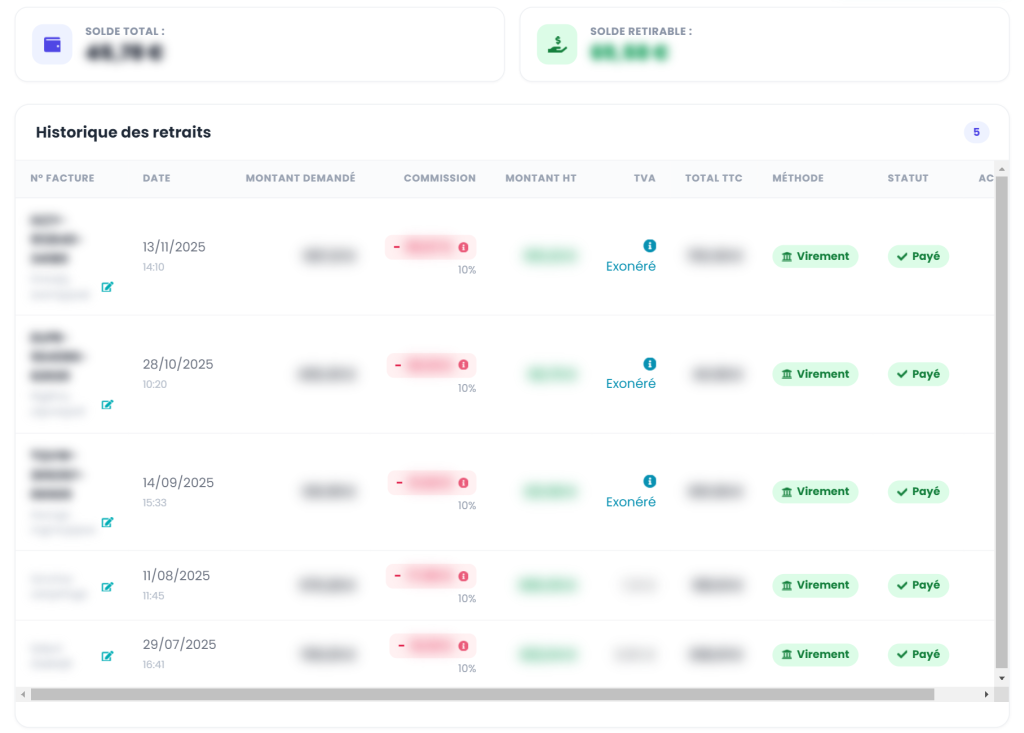Click Payé status on 28/10/2025 row
The height and width of the screenshot is (733, 1024).
[x=918, y=374]
